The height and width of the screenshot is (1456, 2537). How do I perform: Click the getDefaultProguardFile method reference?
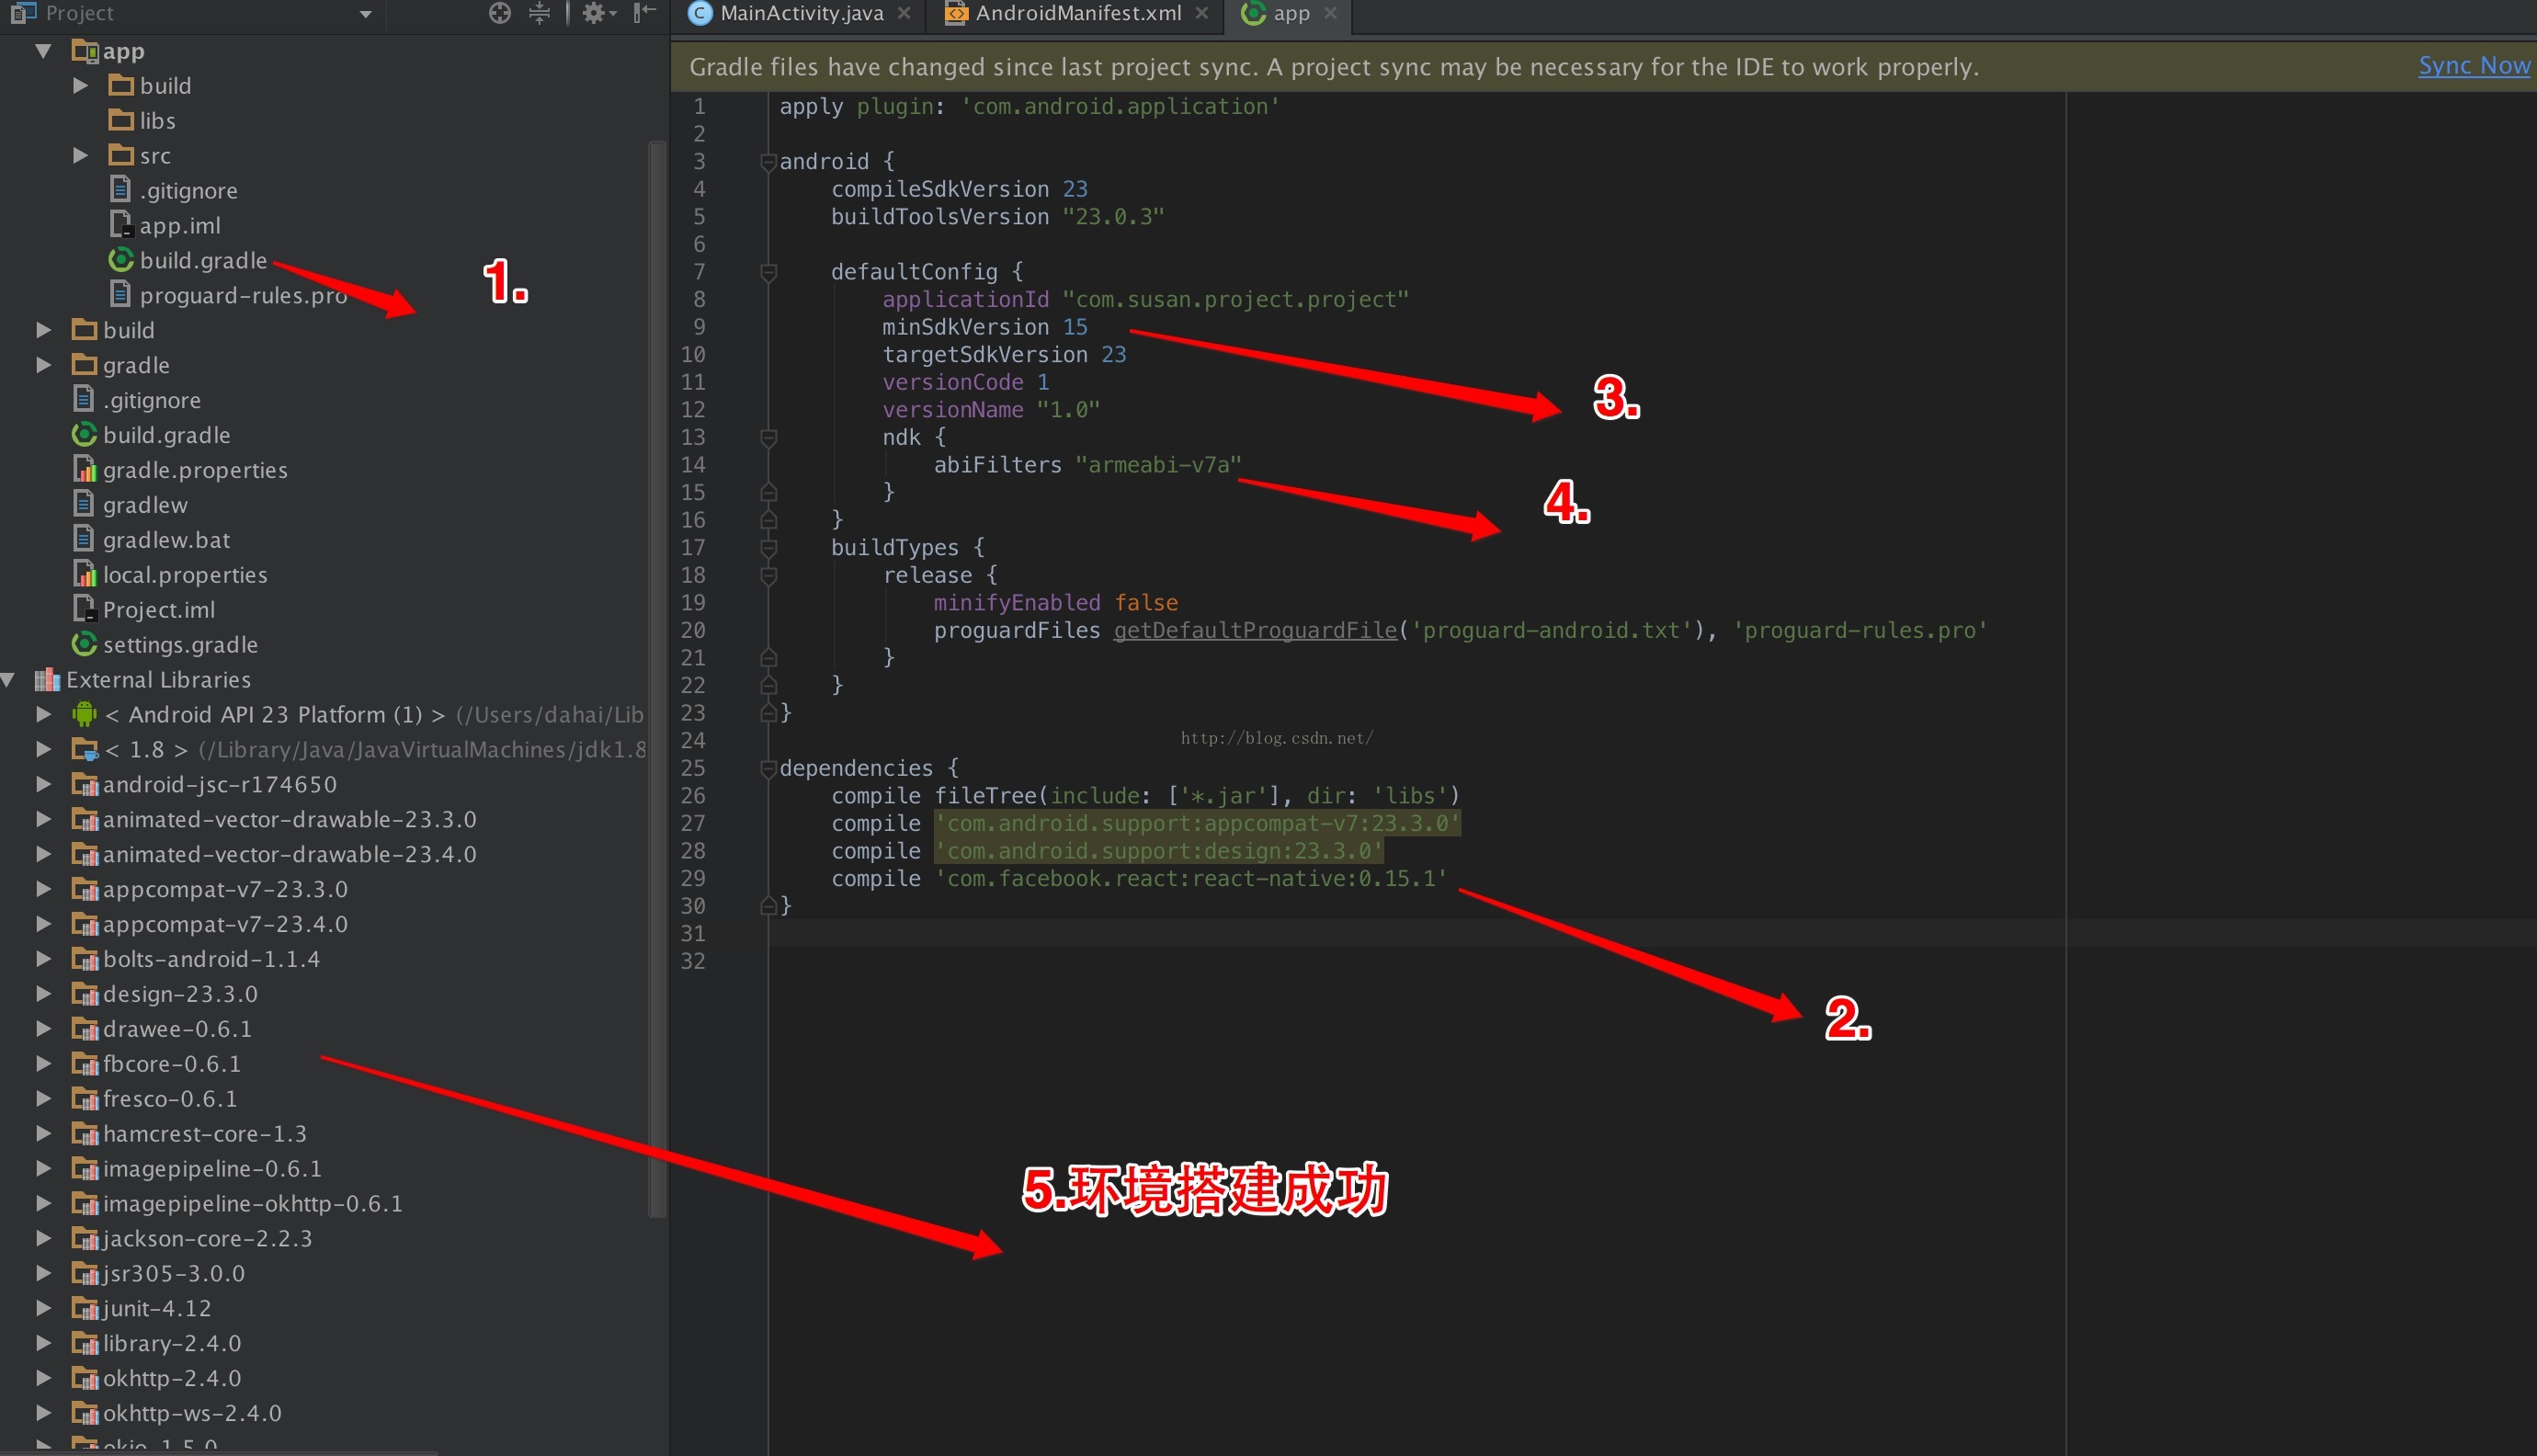click(x=1255, y=631)
